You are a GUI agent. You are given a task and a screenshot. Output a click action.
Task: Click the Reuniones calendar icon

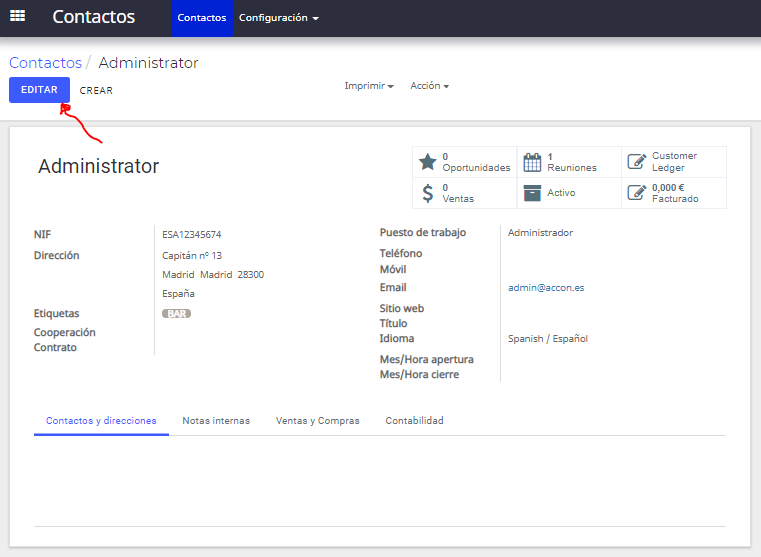coord(532,162)
